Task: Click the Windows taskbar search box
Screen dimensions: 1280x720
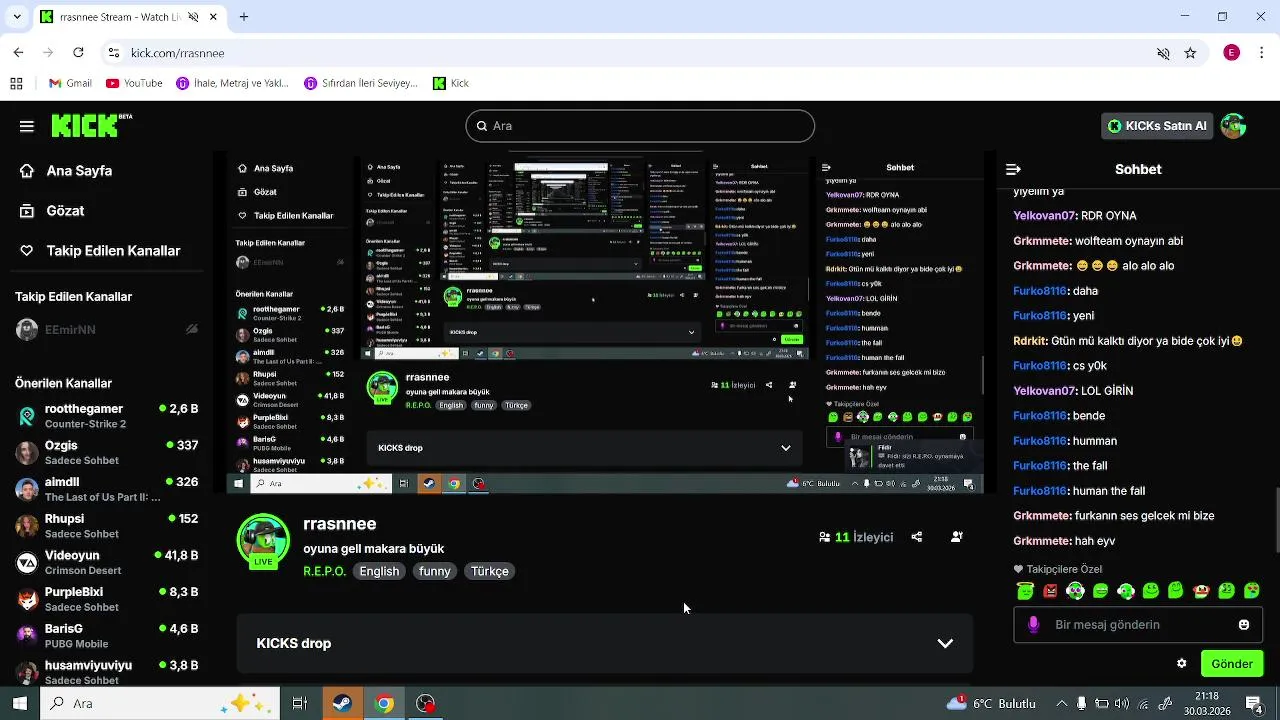Action: click(162, 704)
